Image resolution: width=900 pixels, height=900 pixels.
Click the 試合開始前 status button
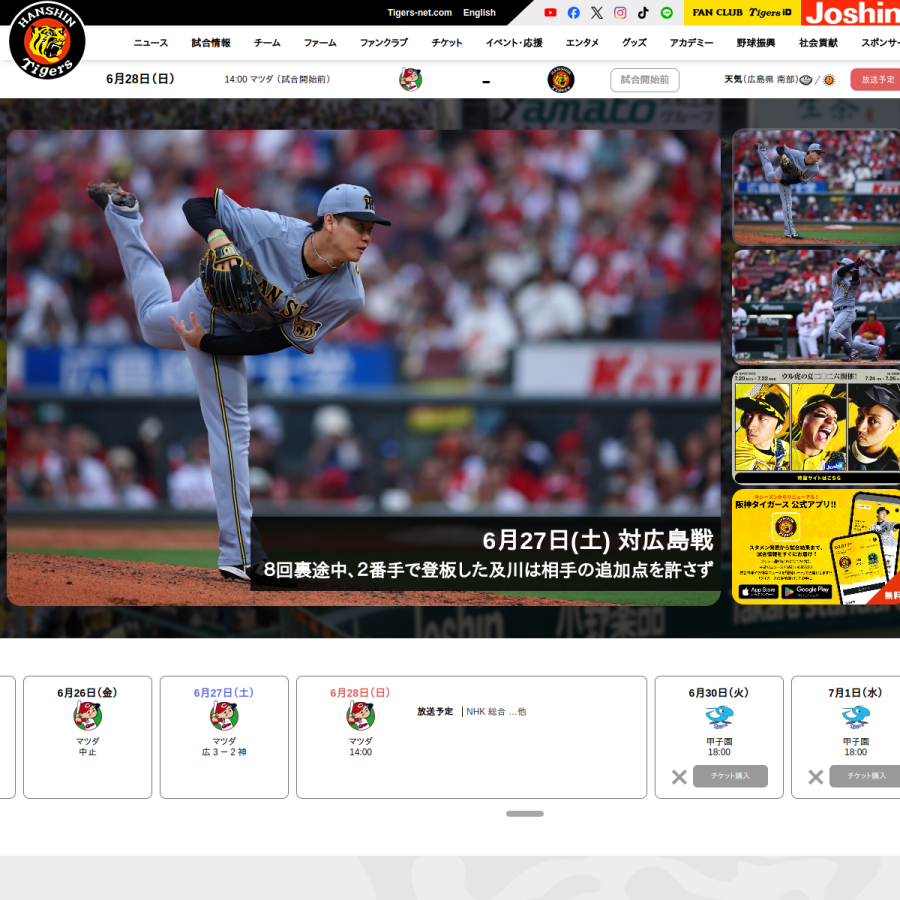645,80
